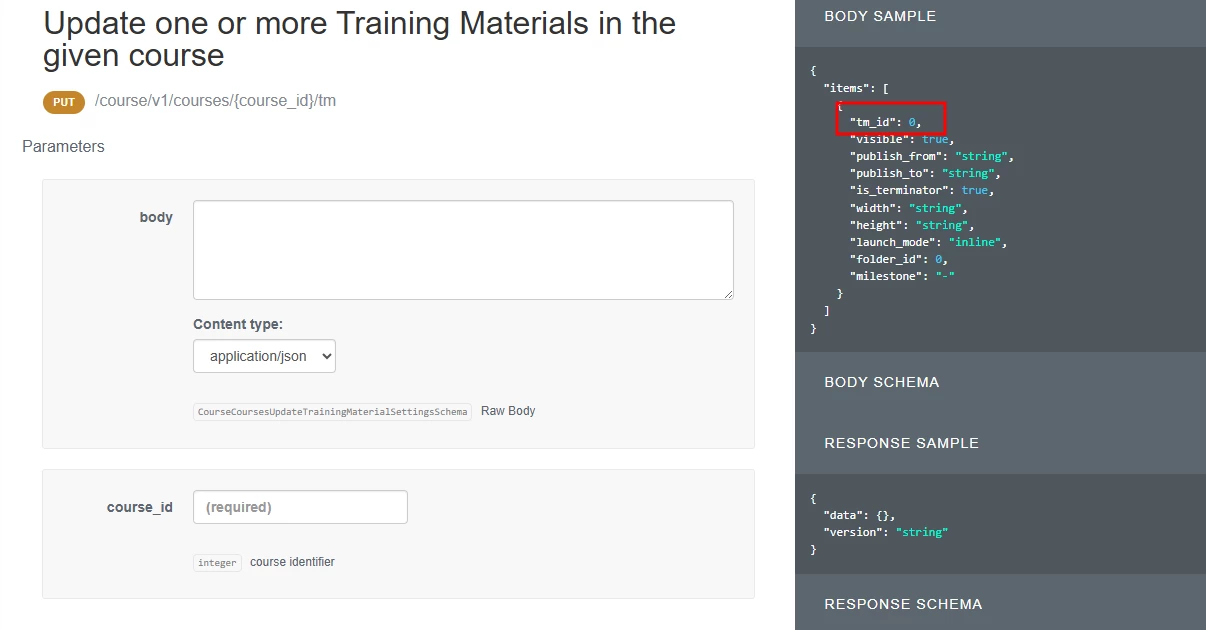The width and height of the screenshot is (1206, 630).
Task: Click the endpoint path /course/v1/courses/{course_id}/tm
Action: [215, 101]
